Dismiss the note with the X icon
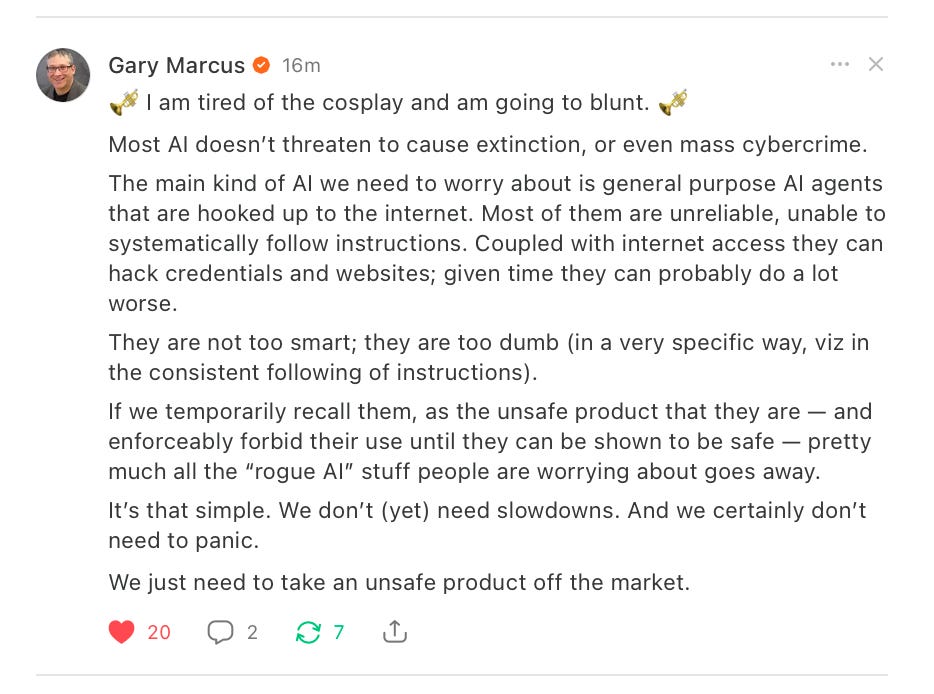934x694 pixels. pyautogui.click(x=876, y=64)
